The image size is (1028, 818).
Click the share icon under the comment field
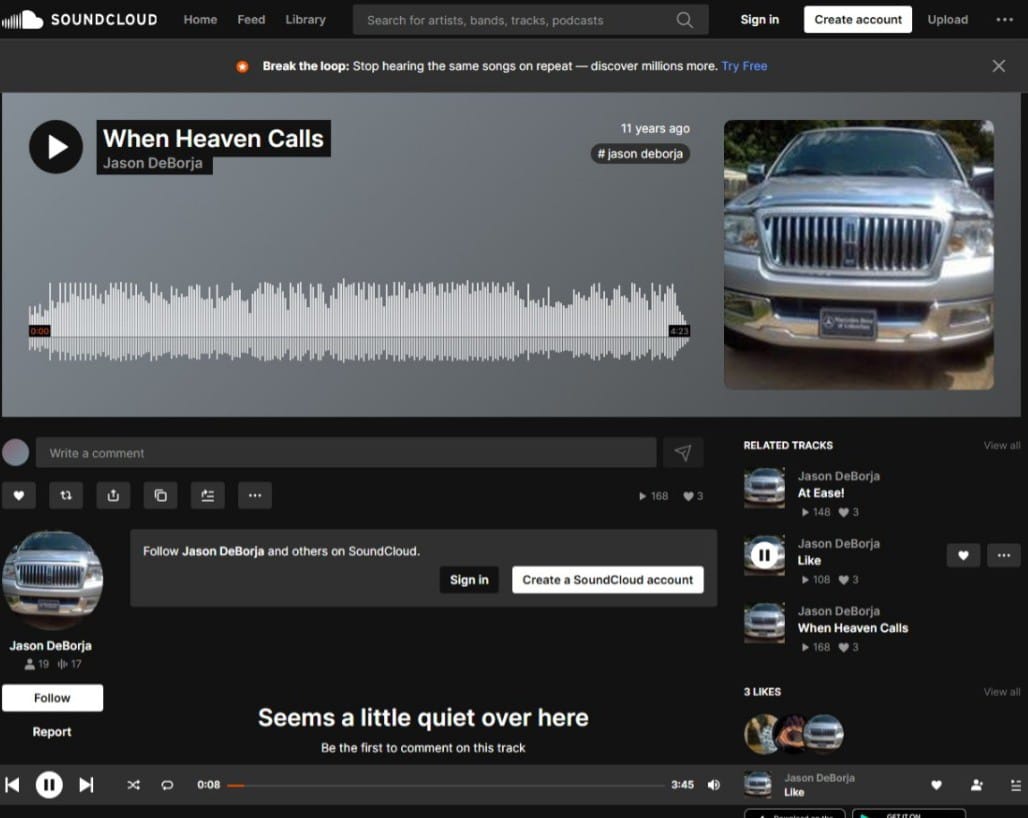pos(113,495)
